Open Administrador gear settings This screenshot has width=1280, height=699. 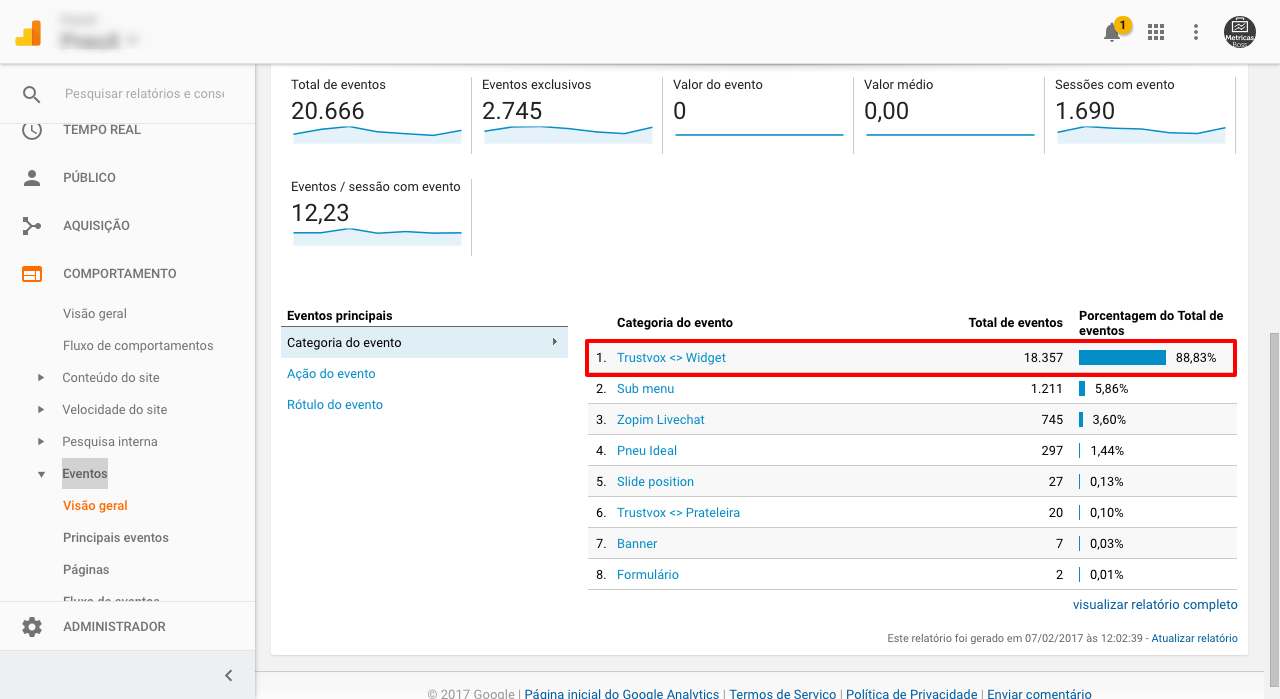(32, 627)
